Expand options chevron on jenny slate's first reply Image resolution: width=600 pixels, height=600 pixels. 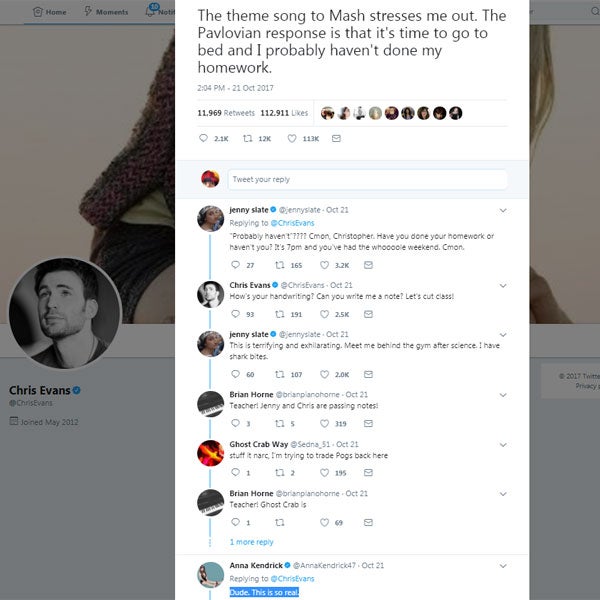point(502,210)
